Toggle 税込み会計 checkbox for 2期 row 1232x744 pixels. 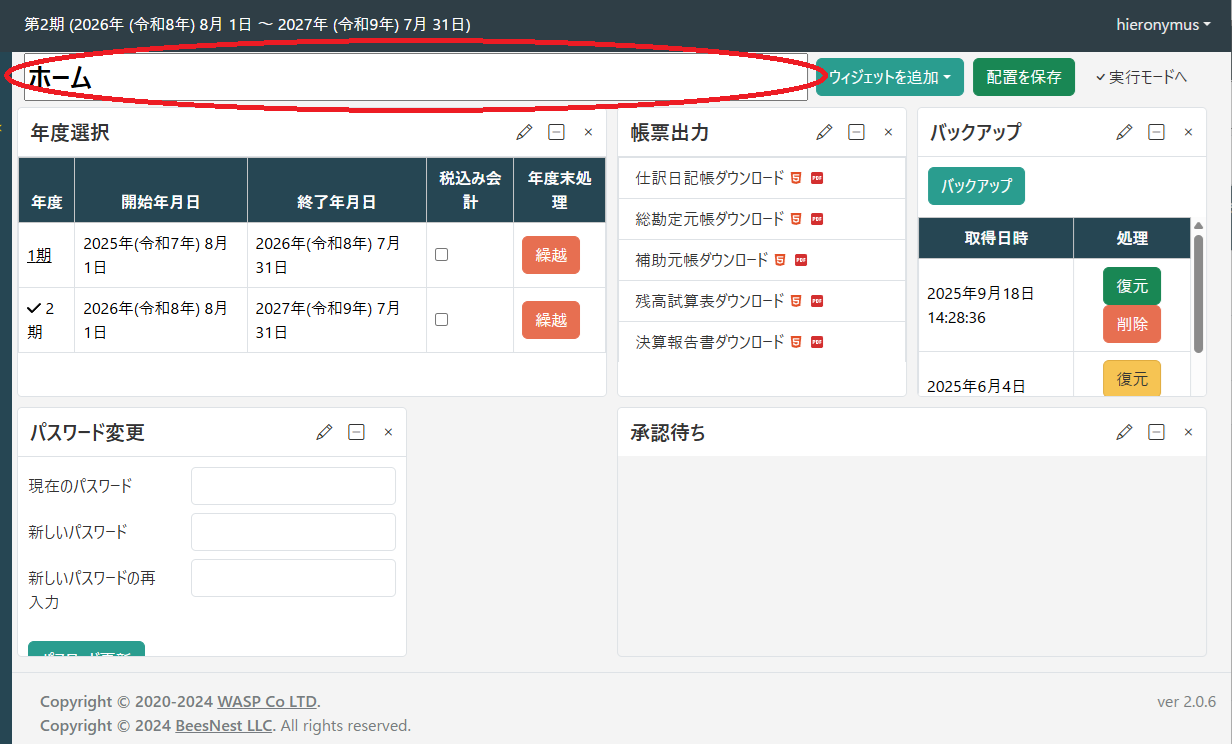(441, 320)
